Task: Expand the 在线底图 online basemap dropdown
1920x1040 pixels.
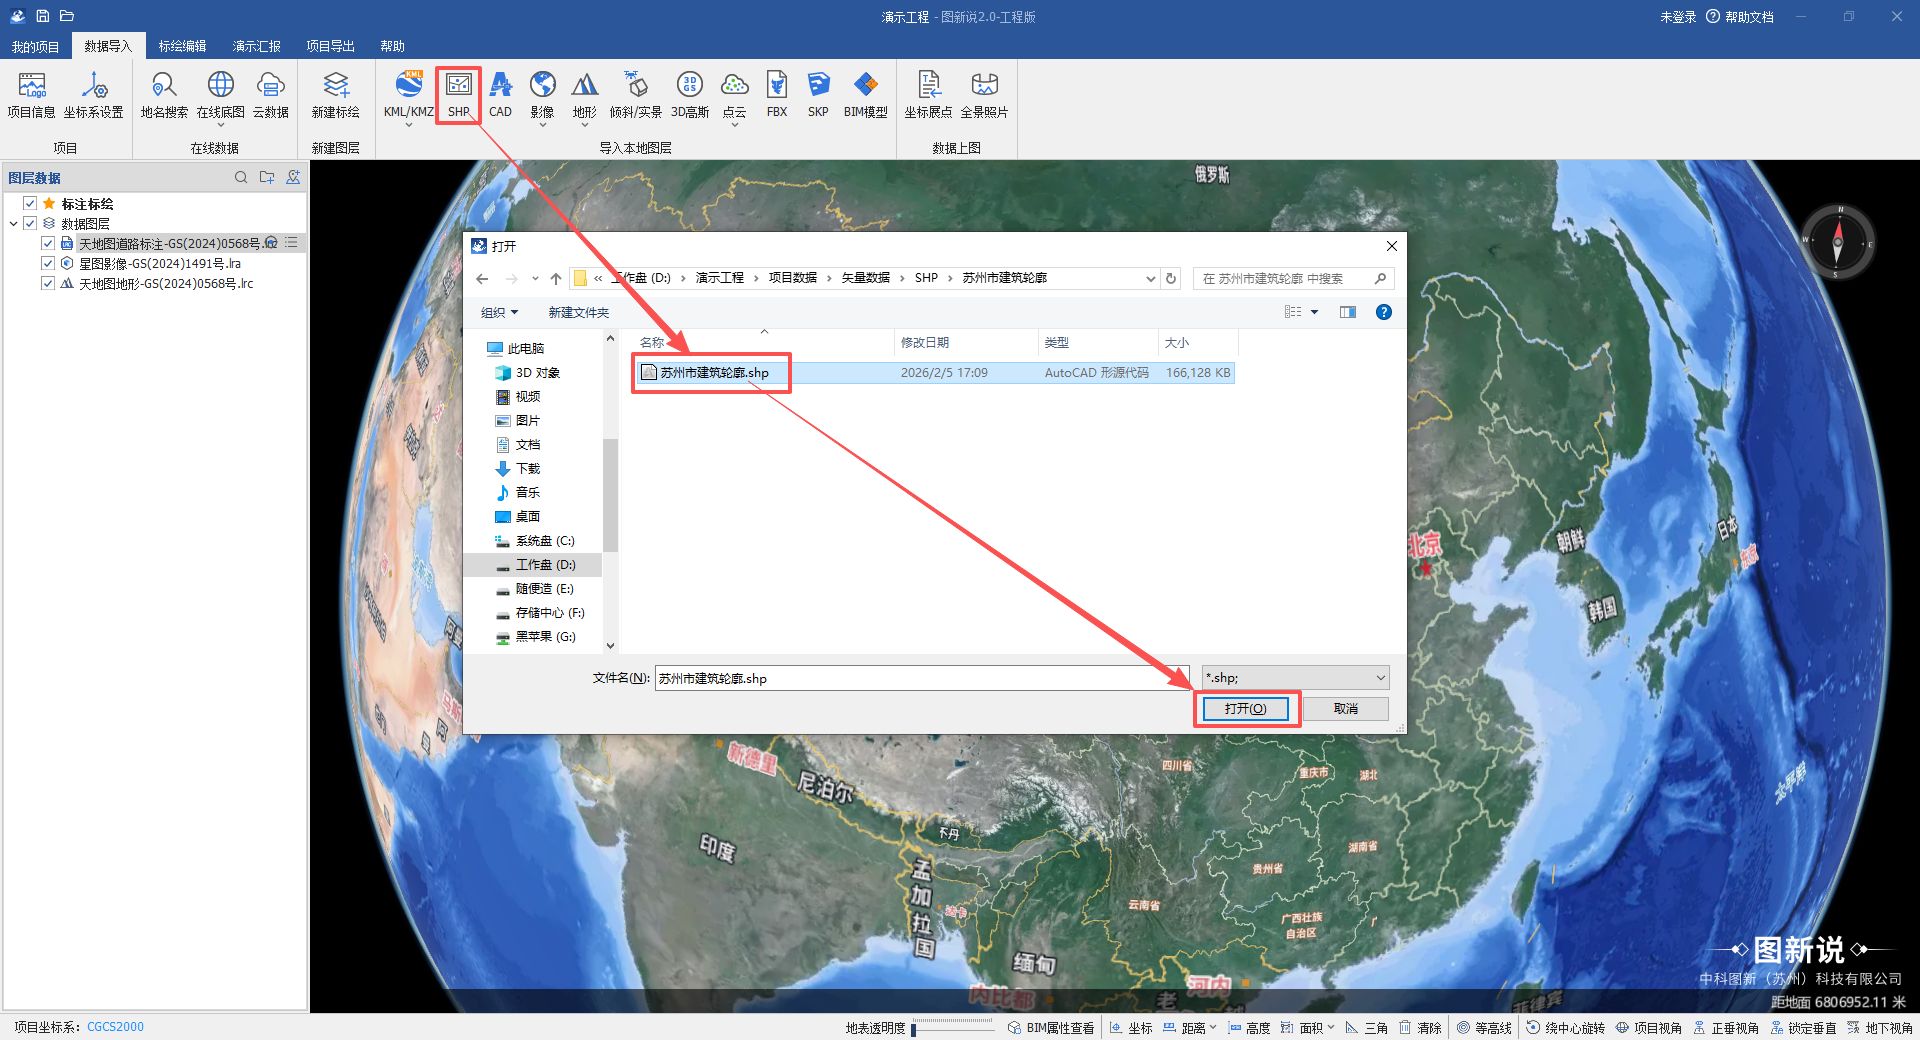Action: 221,126
